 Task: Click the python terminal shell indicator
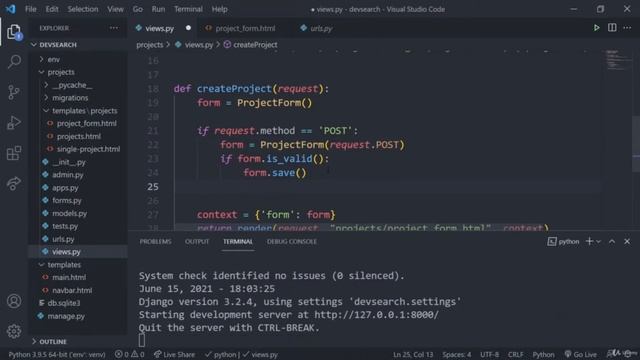[563, 241]
